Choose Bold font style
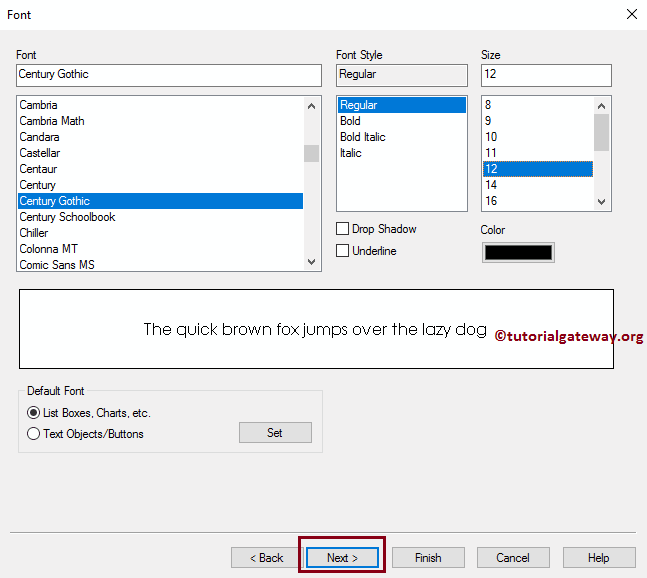This screenshot has width=647, height=578. coord(402,121)
